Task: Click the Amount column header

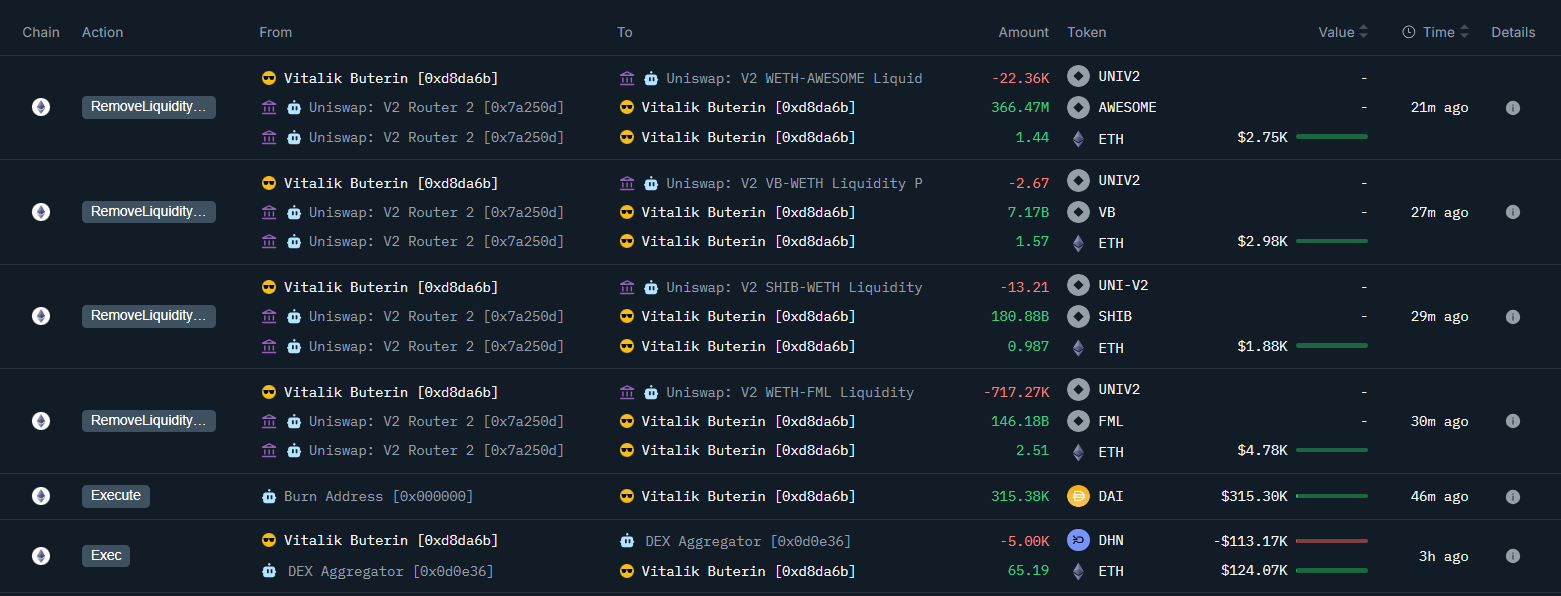Action: point(1023,32)
